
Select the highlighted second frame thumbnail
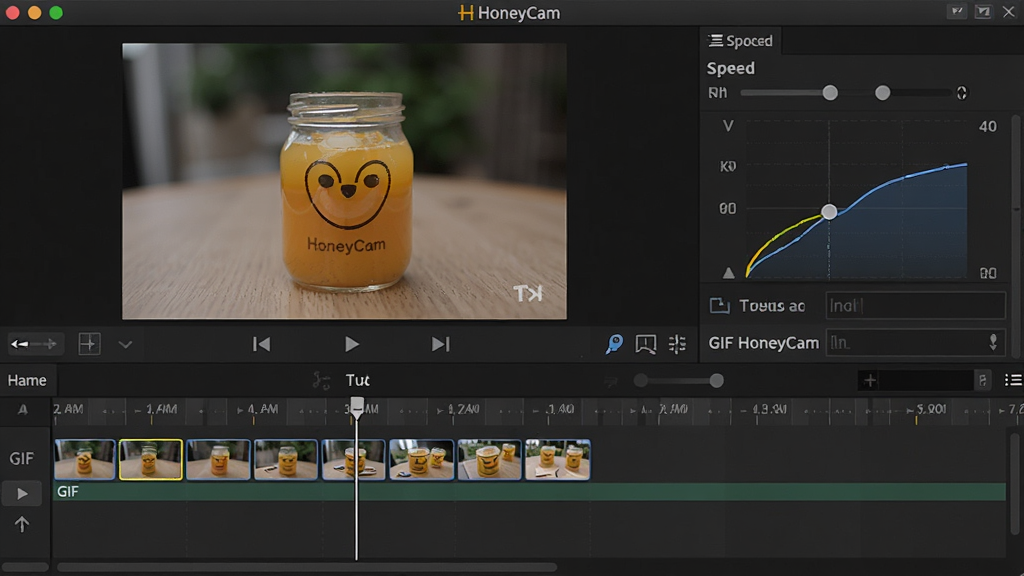(150, 460)
